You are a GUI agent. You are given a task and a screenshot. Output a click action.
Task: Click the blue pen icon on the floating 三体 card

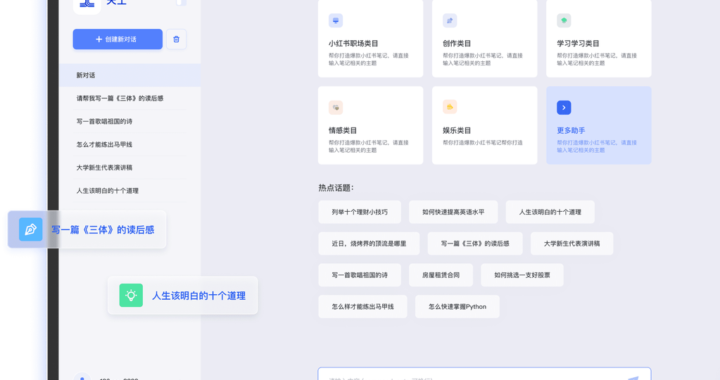pos(31,229)
